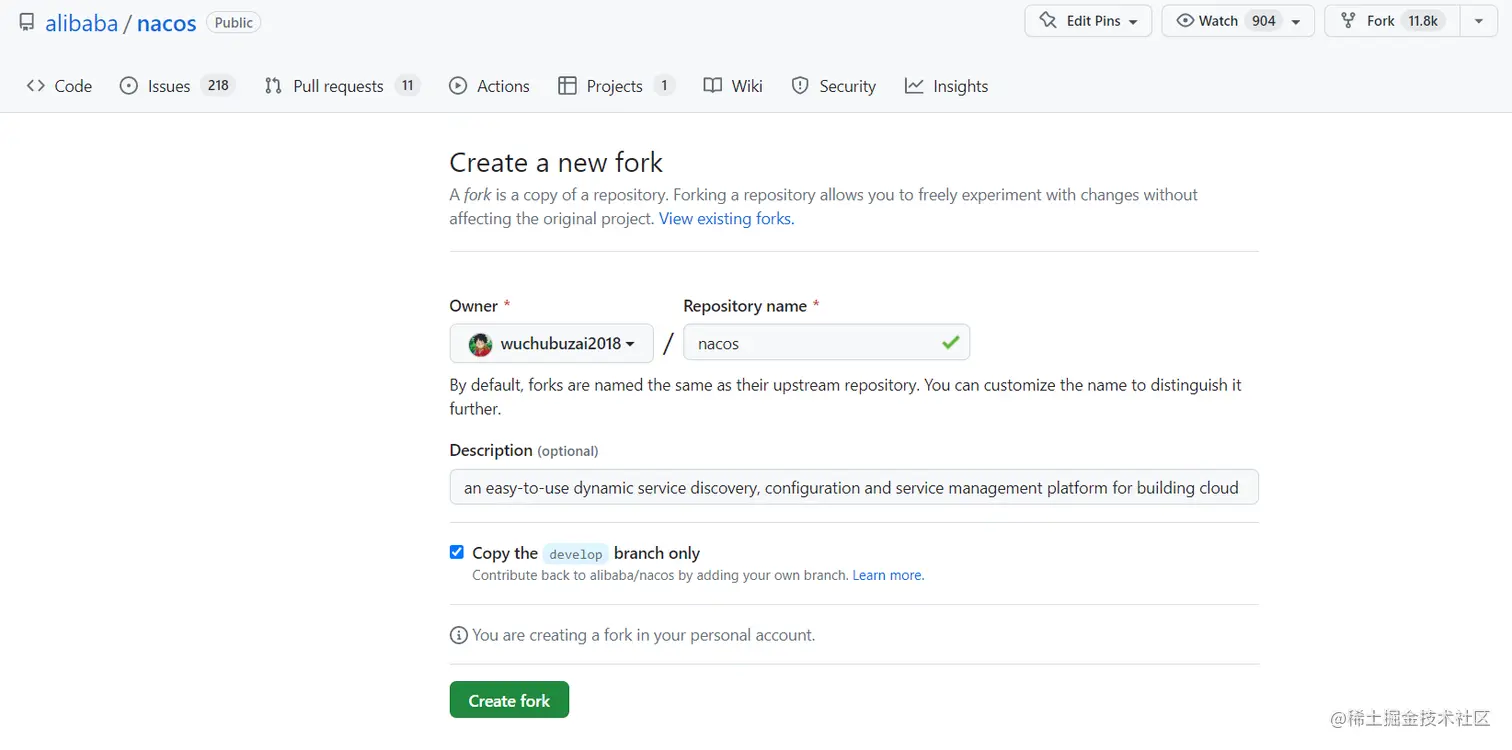Click the repository book icon beside alibaba
The image size is (1512, 750).
point(26,22)
